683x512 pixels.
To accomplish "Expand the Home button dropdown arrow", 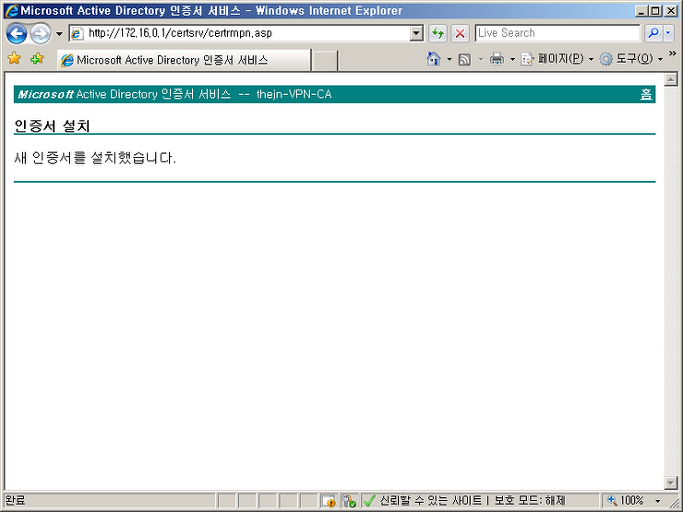I will (449, 59).
